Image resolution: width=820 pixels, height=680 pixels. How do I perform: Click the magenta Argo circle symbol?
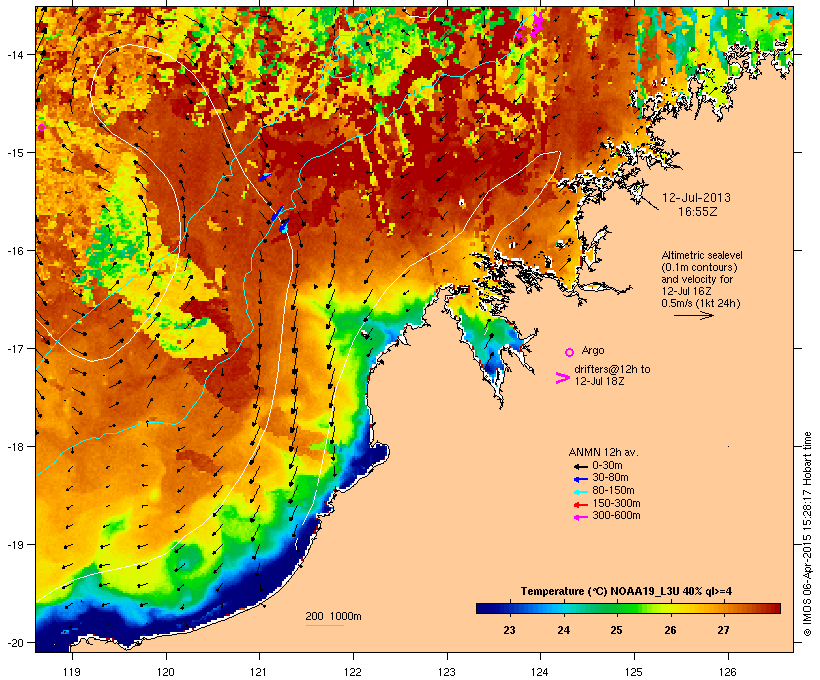570,352
